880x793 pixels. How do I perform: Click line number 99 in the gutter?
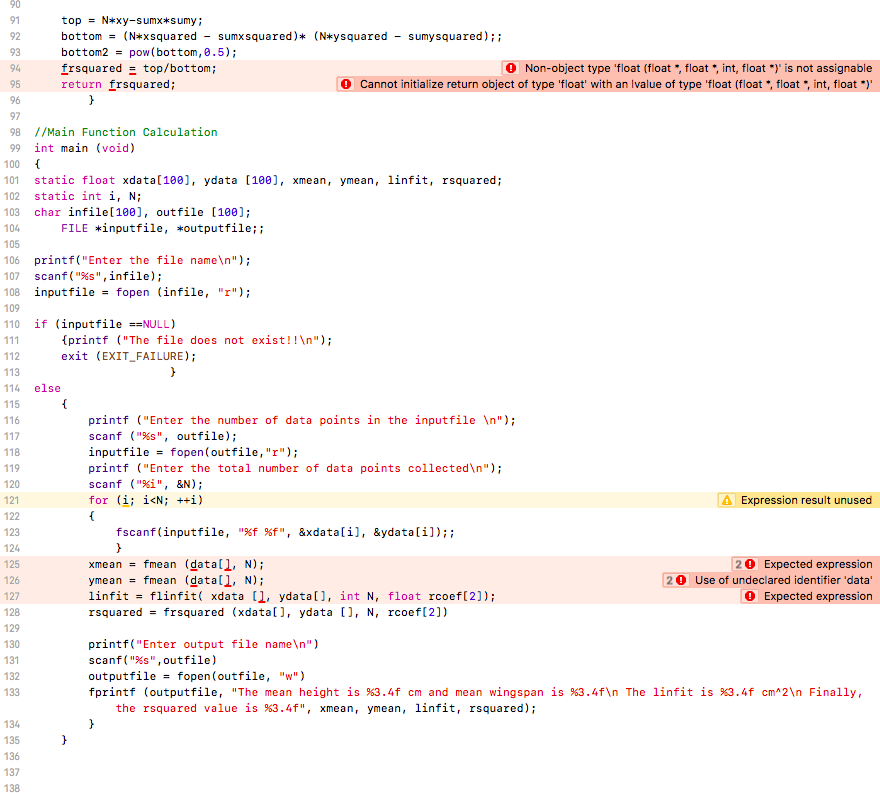tap(15, 148)
